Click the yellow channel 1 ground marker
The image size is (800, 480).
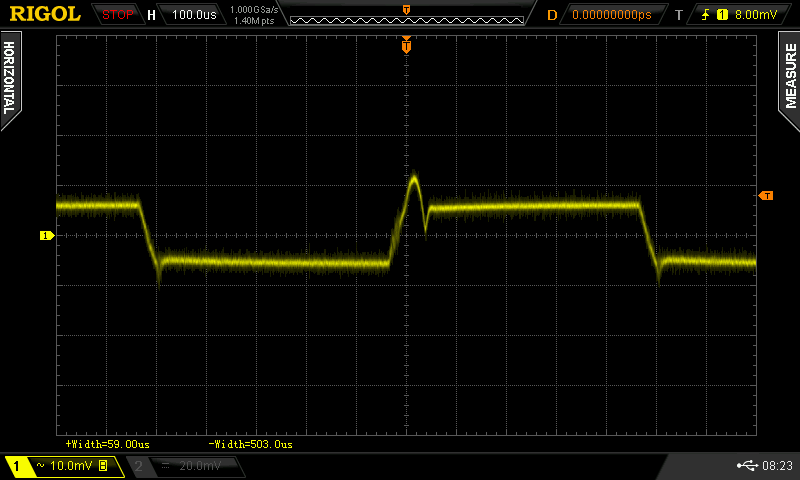click(x=46, y=235)
